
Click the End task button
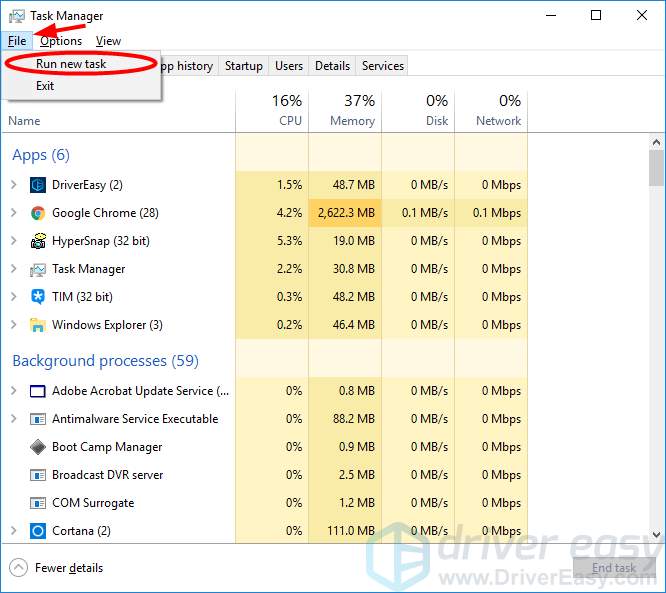click(x=614, y=568)
